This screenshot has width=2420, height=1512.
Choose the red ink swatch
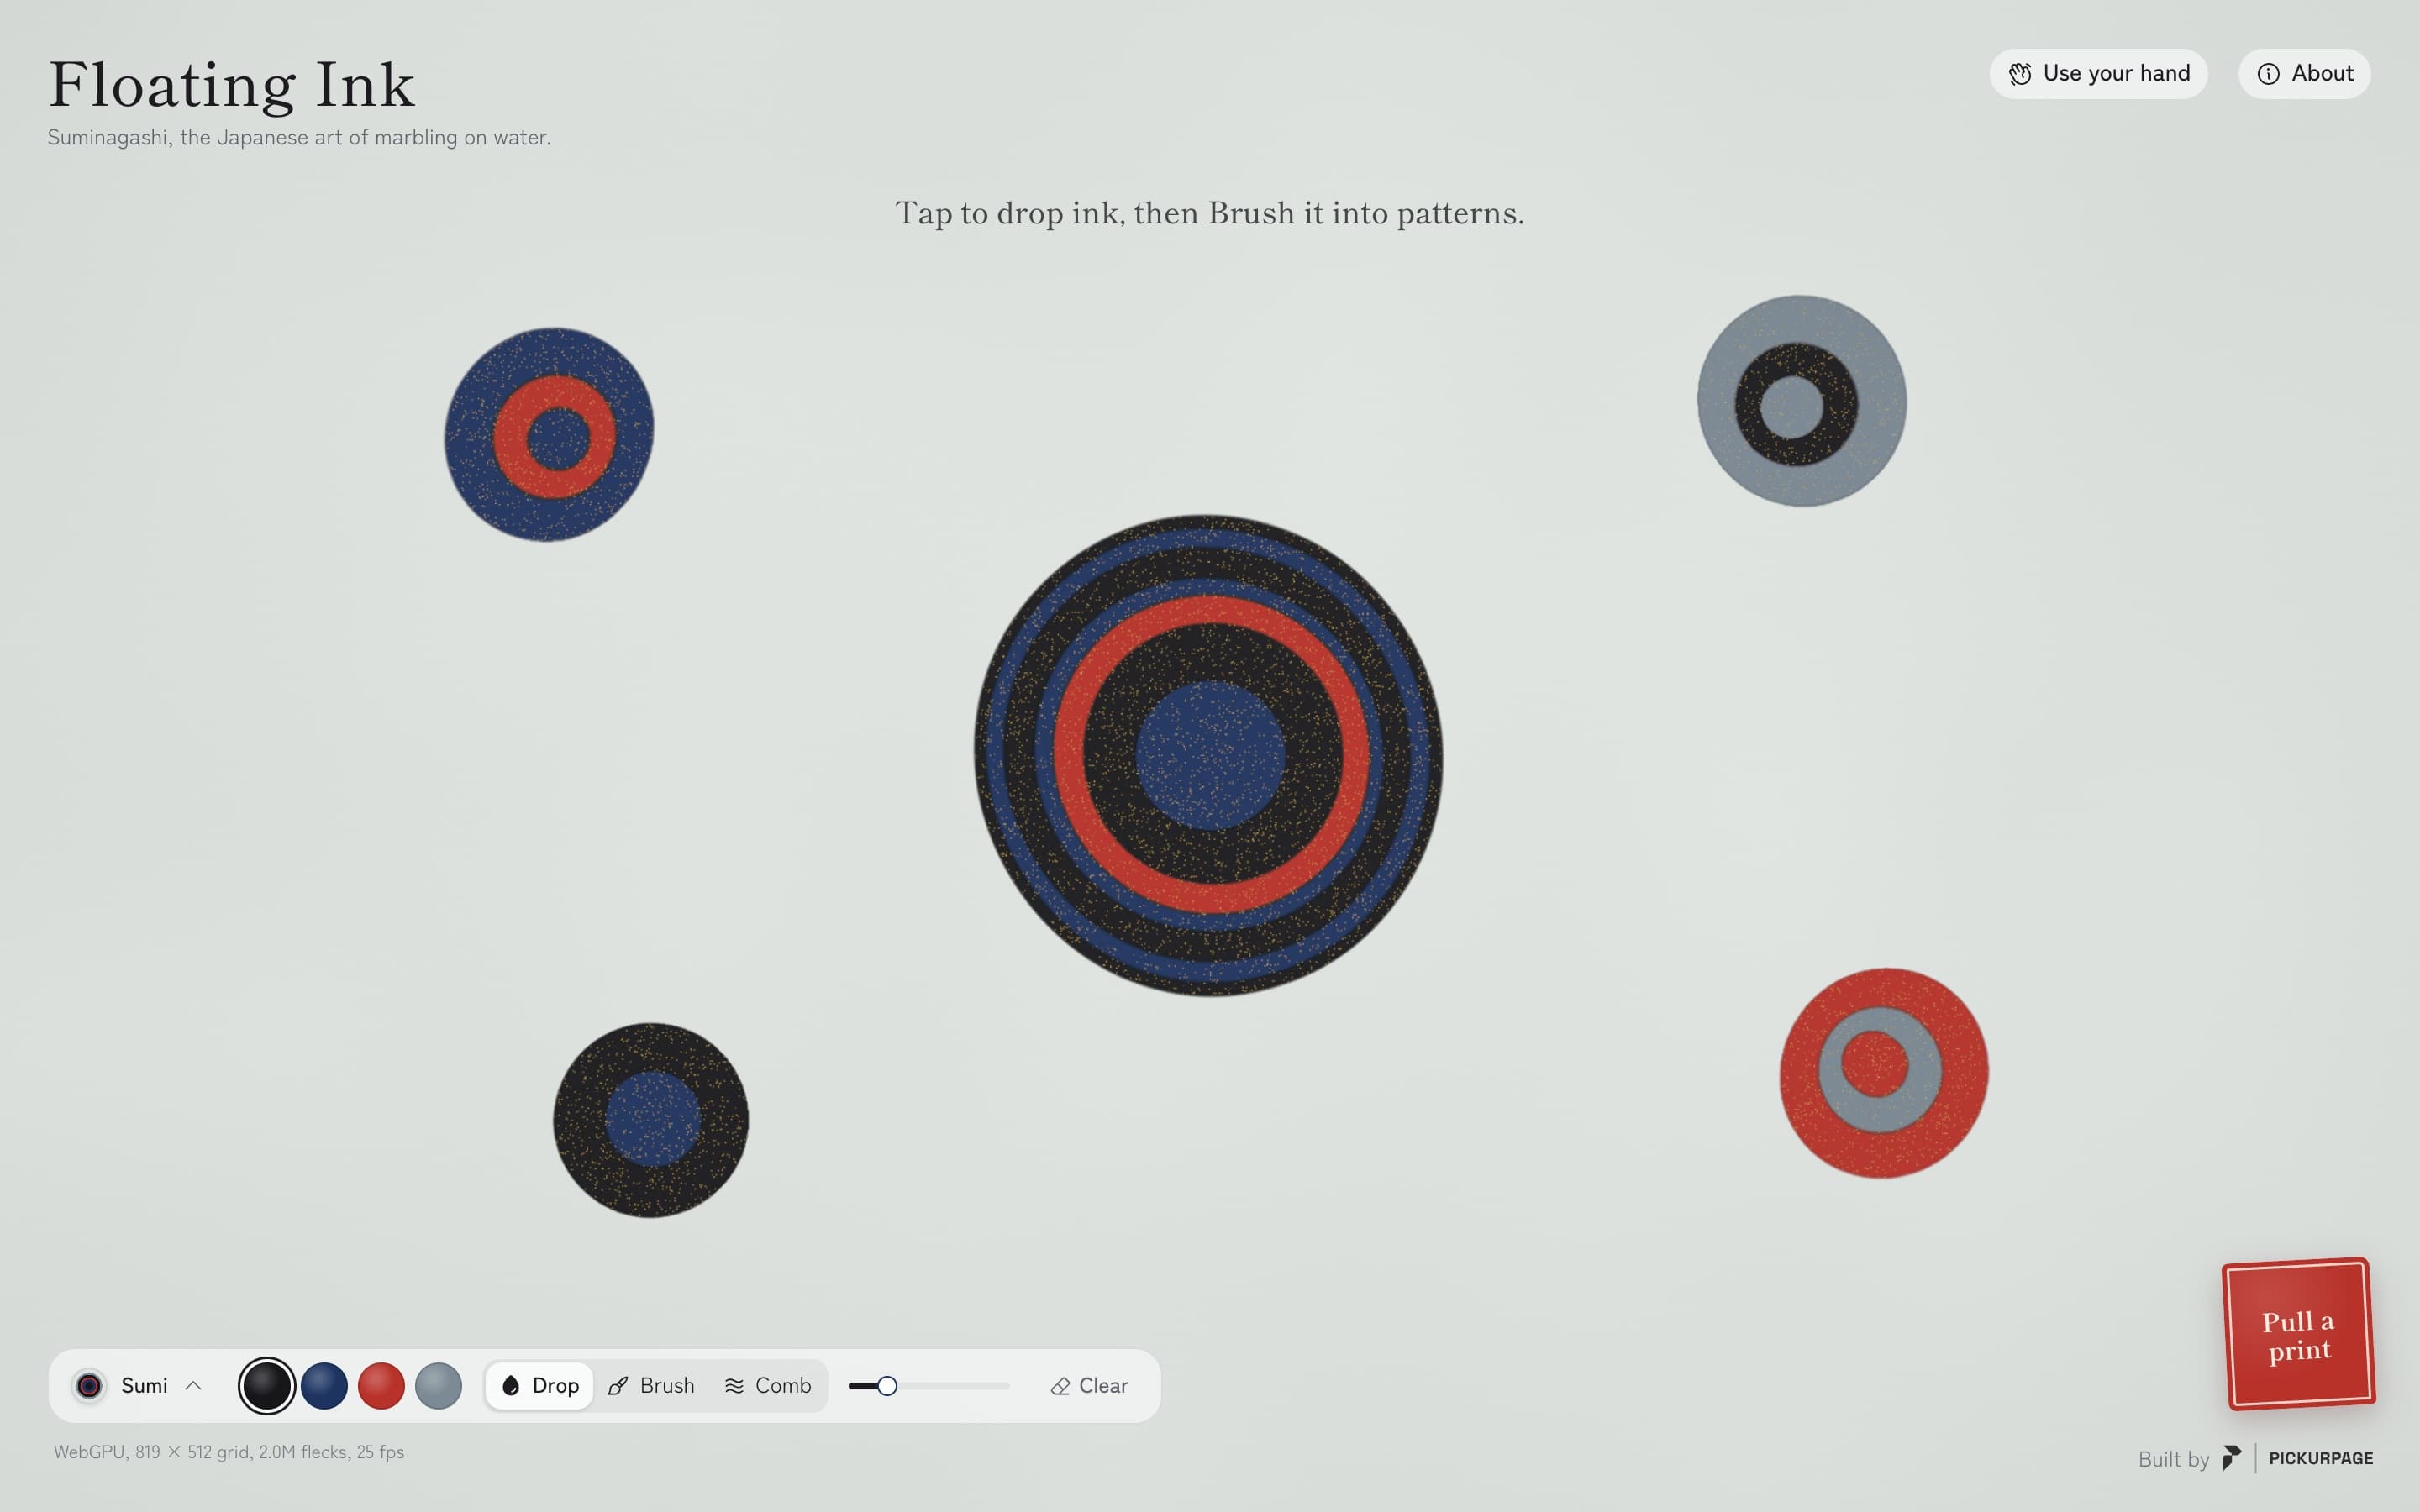381,1385
